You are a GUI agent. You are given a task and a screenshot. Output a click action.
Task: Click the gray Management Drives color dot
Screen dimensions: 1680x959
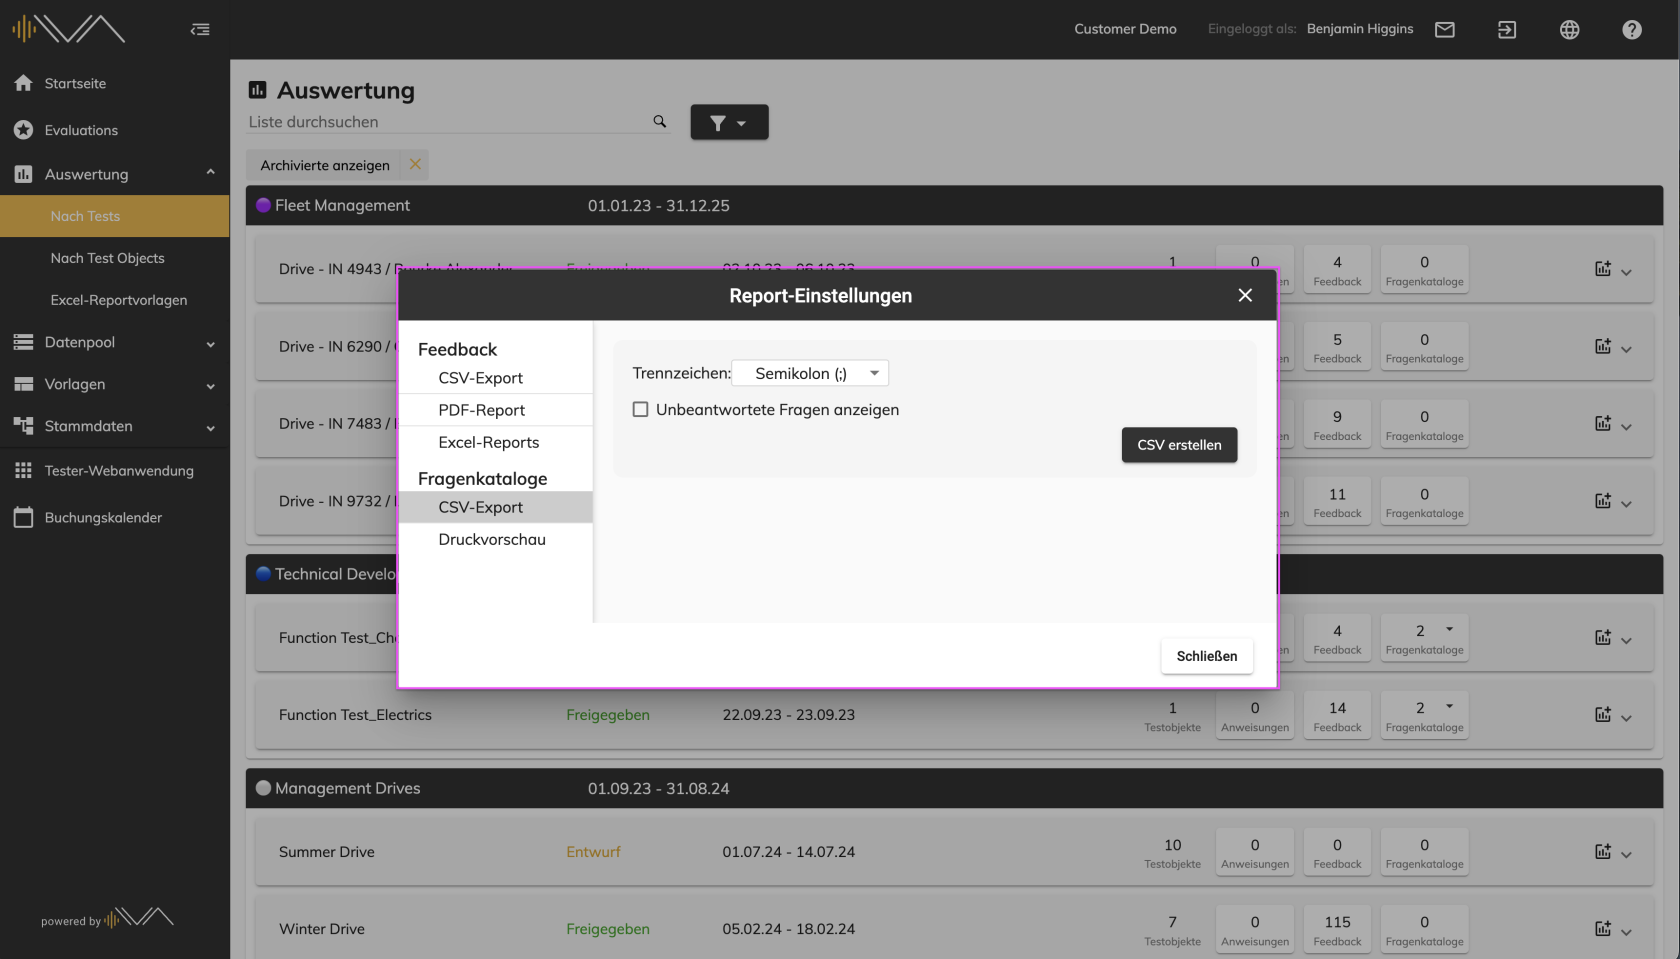tap(263, 788)
